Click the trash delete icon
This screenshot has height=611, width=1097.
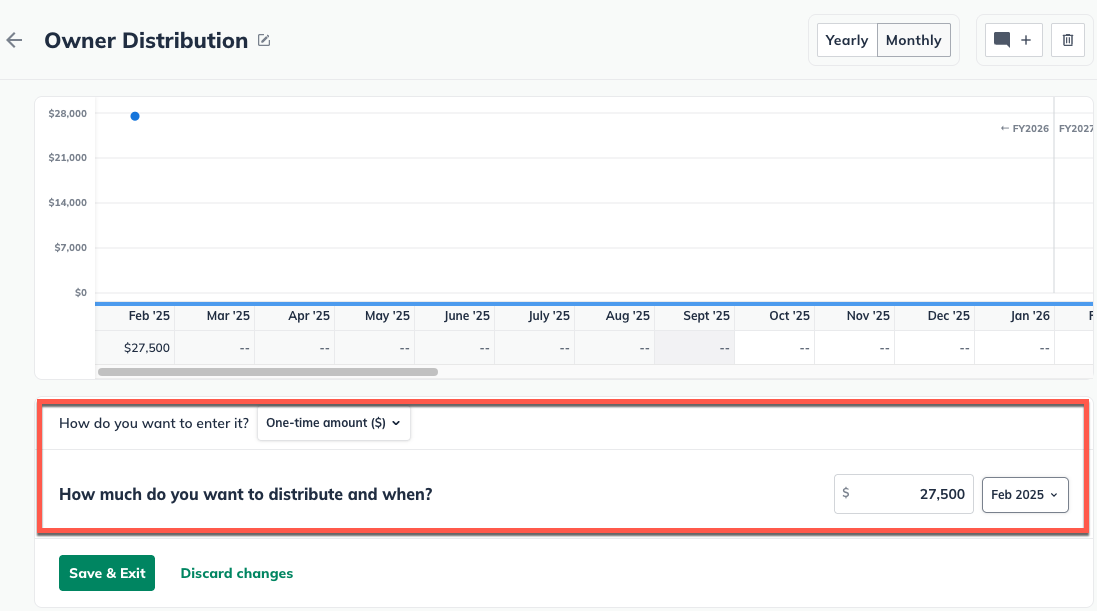pyautogui.click(x=1068, y=40)
